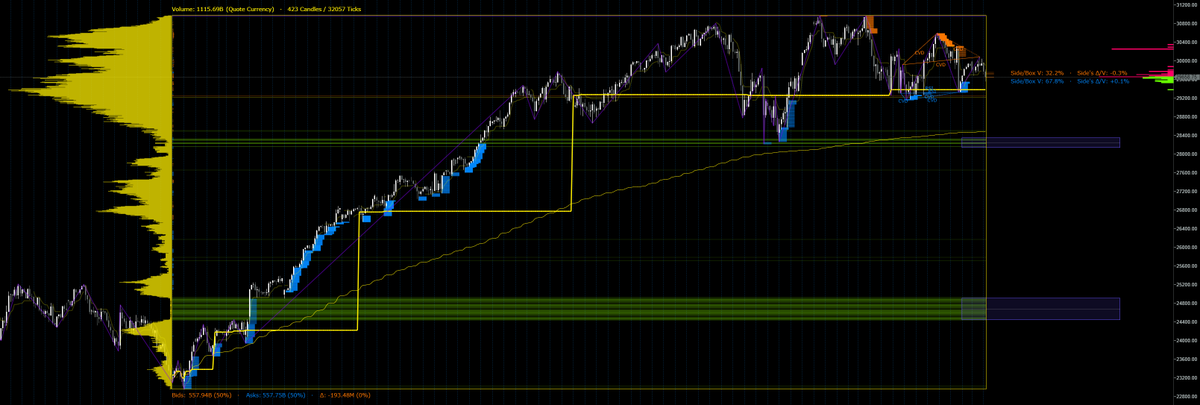Image resolution: width=1200 pixels, height=405 pixels.
Task: Click the 24800.00 price axis label
Action: pyautogui.click(x=1187, y=303)
